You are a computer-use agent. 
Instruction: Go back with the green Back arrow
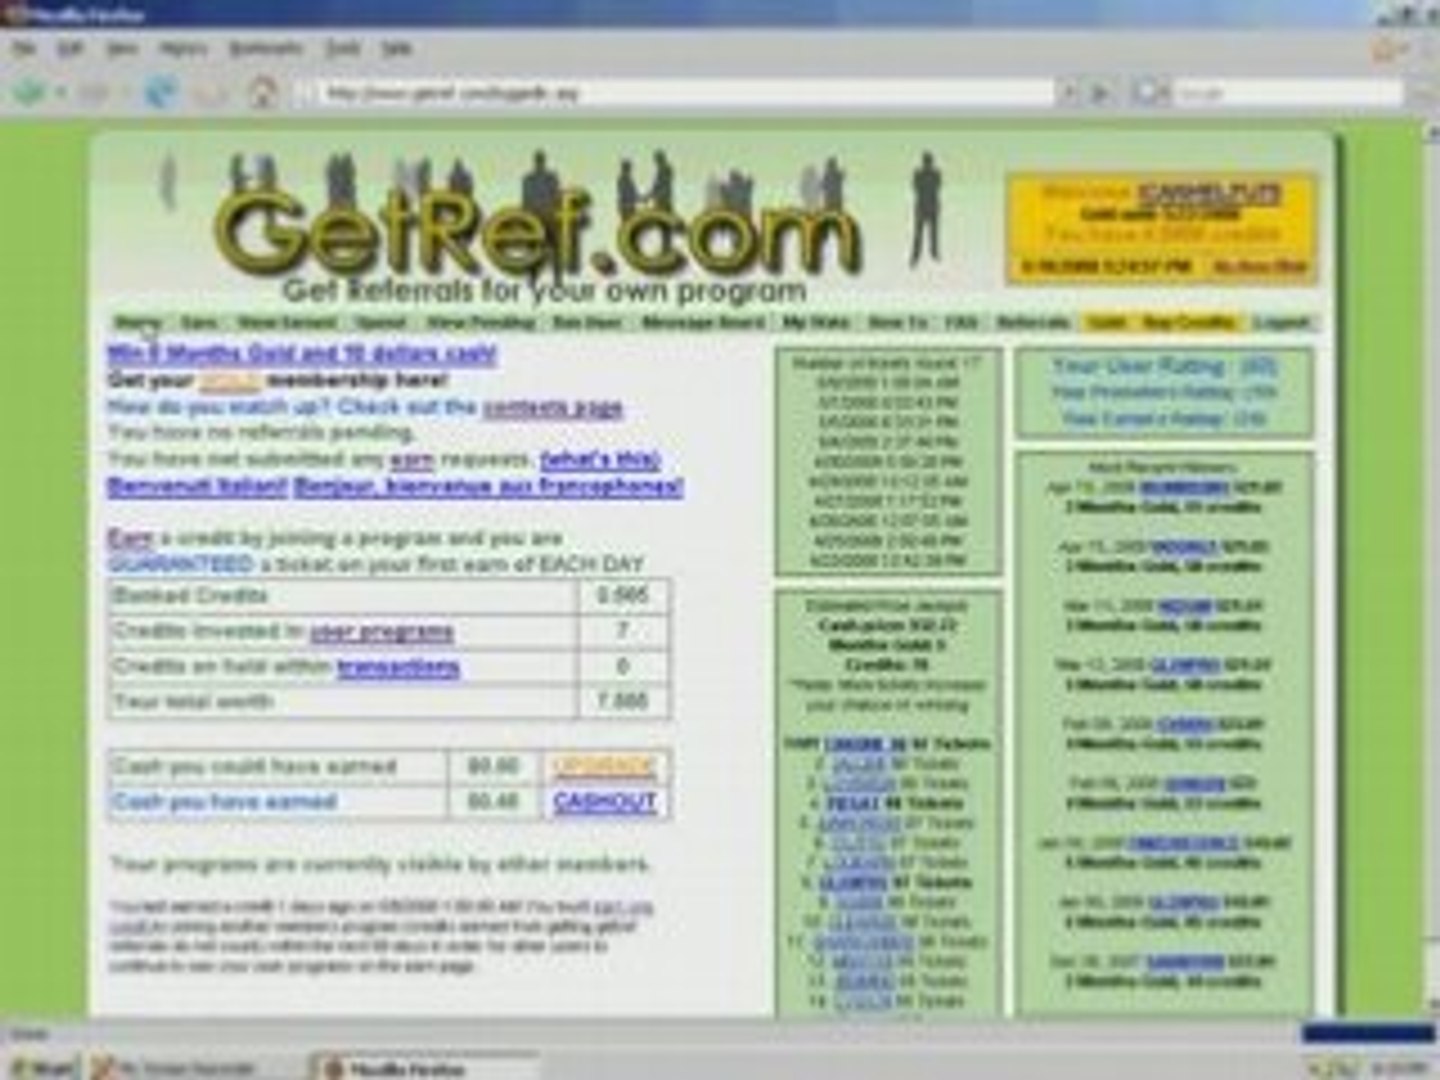pos(30,92)
